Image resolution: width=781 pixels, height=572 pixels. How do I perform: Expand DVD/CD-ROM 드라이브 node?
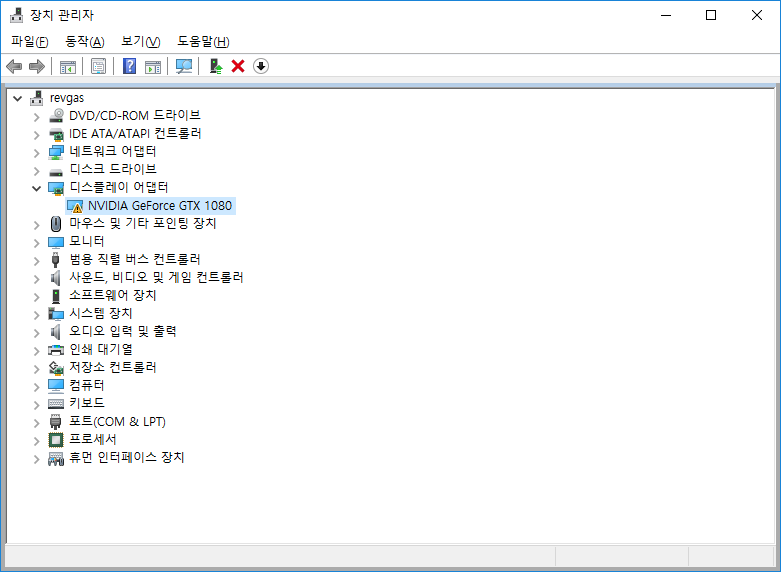[x=36, y=117]
